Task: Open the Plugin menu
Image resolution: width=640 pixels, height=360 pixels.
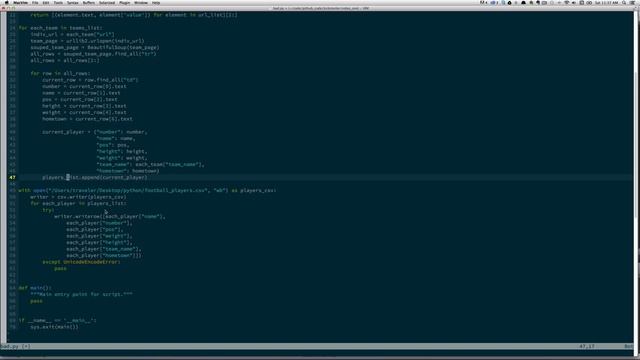Action: click(x=124, y=2)
